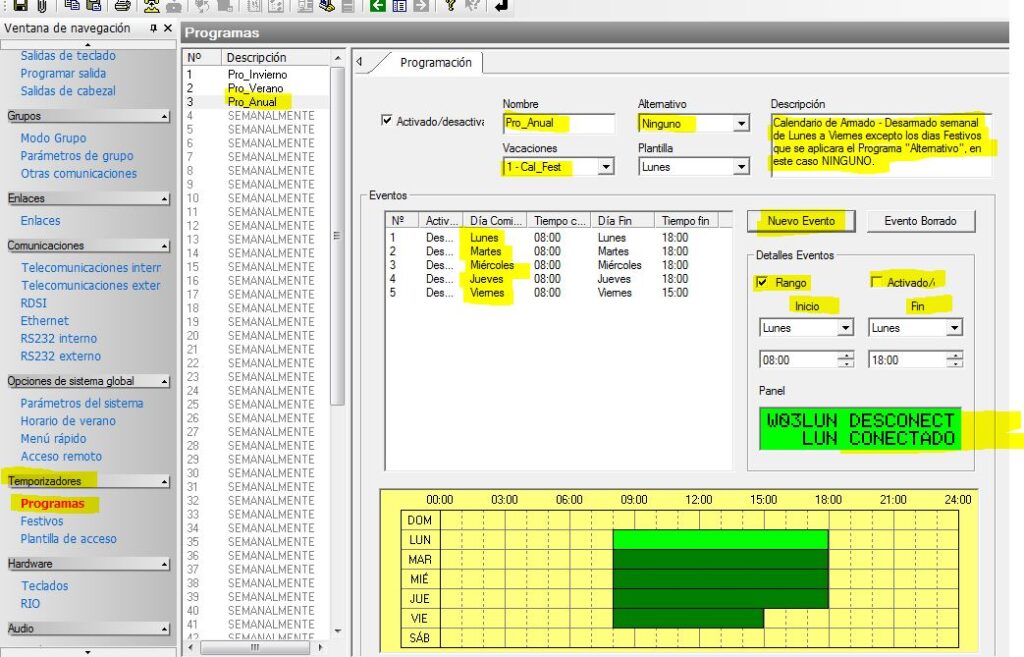The height and width of the screenshot is (657, 1024).
Task: Toggle the Activado checkbox in Detalles Eventos
Action: tap(876, 281)
